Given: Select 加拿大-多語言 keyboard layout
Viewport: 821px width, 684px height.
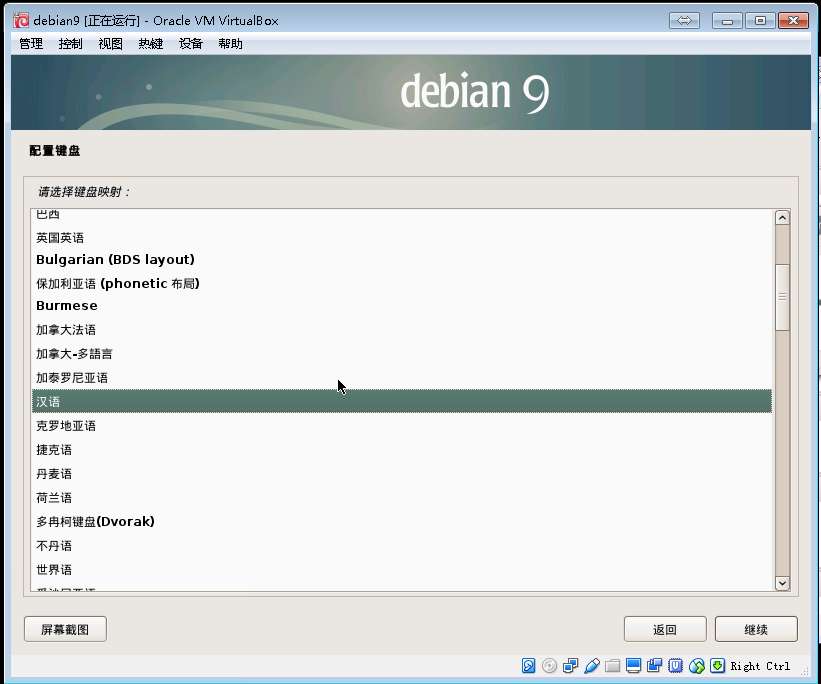Looking at the screenshot, I should tap(401, 354).
